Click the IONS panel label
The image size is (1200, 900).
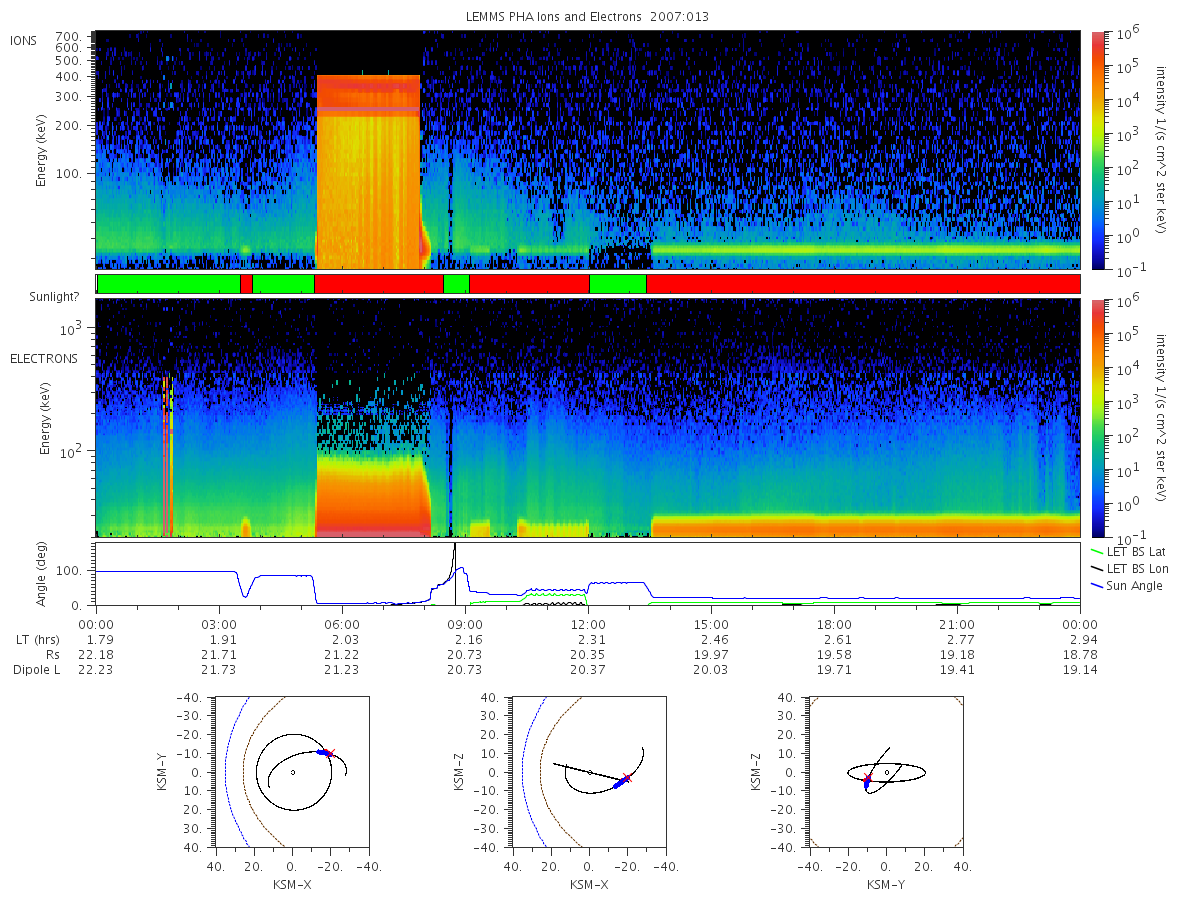(23, 40)
